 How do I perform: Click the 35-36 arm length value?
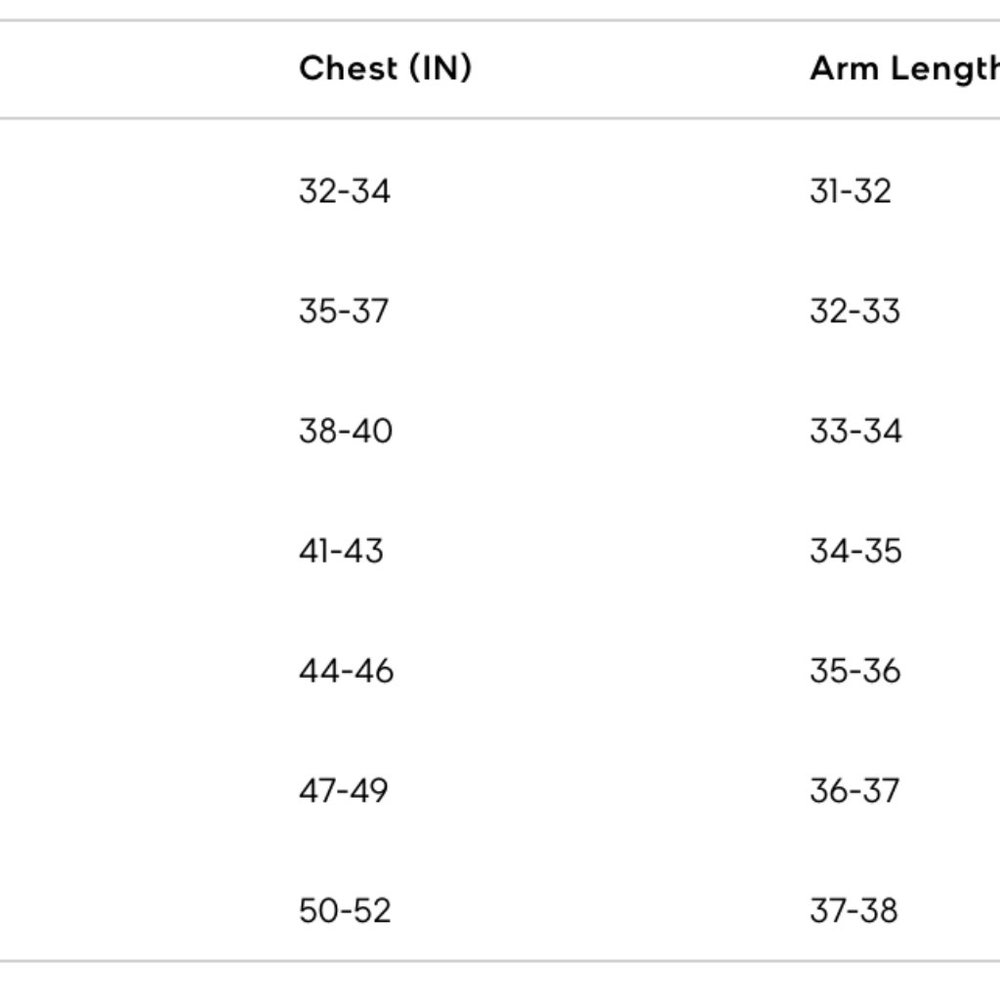[x=855, y=671]
